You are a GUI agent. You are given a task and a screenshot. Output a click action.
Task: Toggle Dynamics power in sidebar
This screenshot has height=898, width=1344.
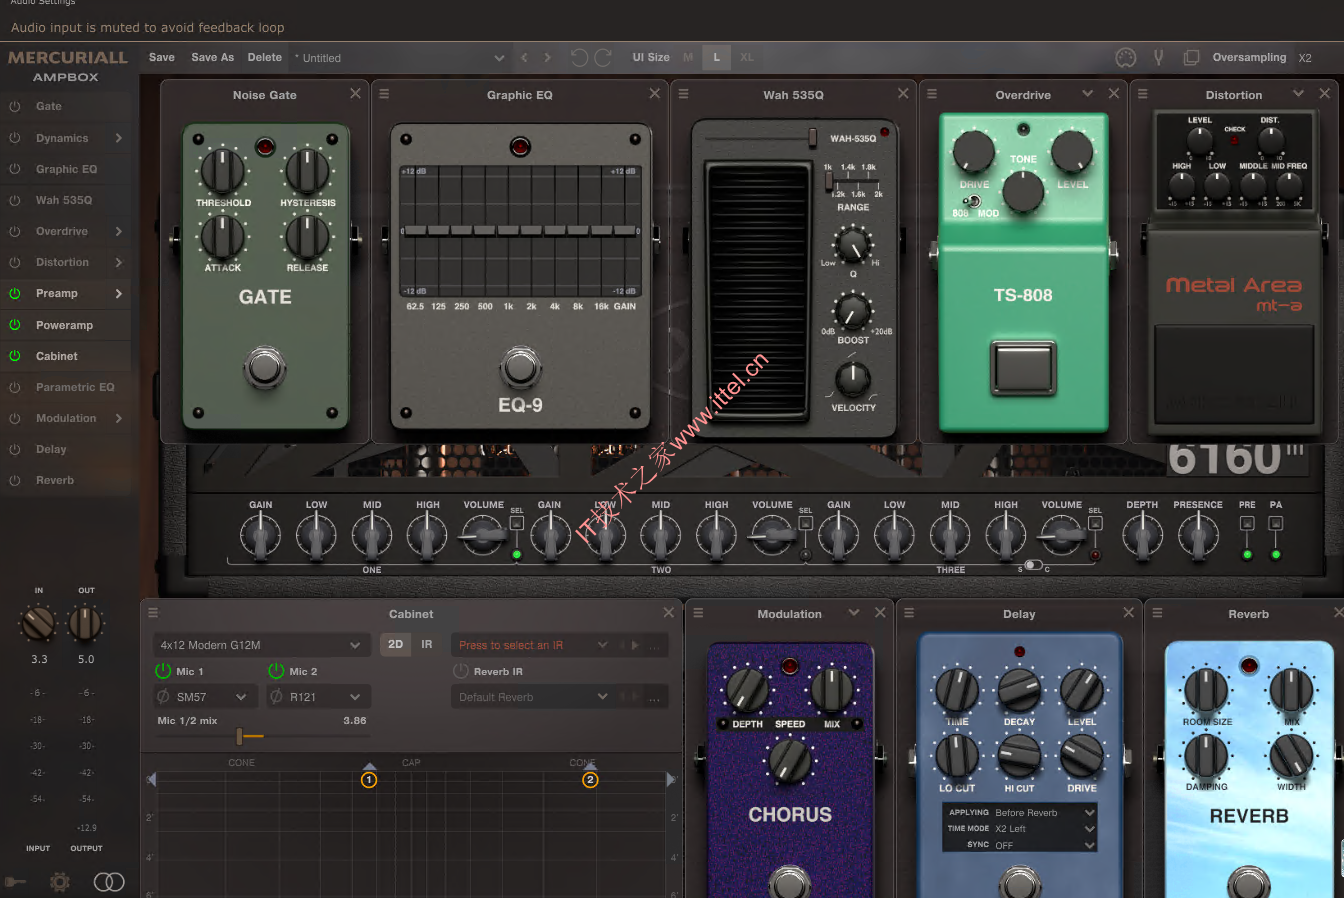(15, 138)
